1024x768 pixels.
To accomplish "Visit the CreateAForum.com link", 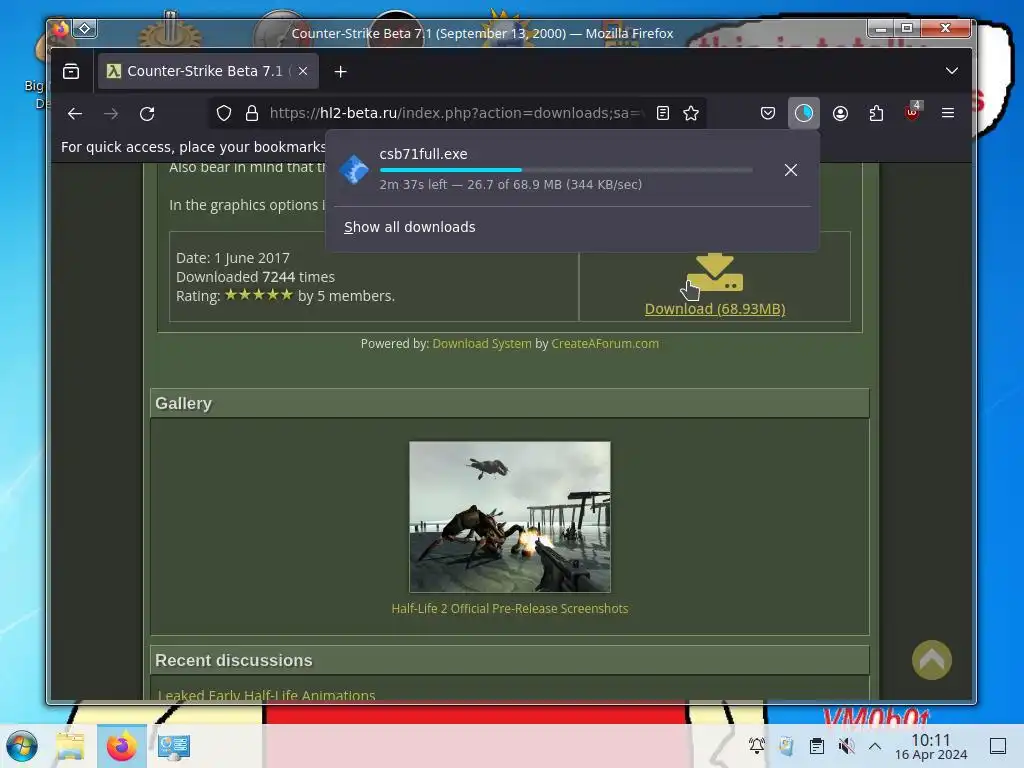I will tap(605, 344).
